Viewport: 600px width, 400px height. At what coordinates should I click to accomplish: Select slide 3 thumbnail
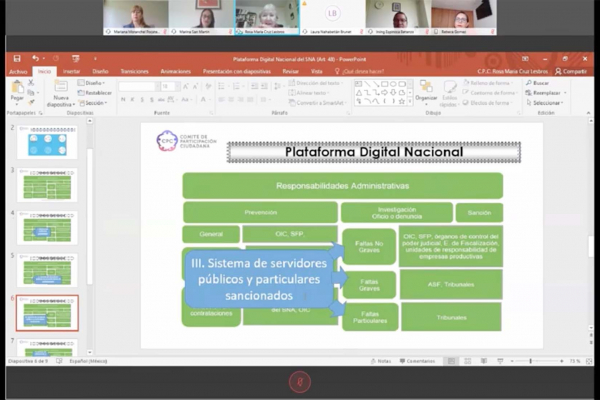point(47,184)
